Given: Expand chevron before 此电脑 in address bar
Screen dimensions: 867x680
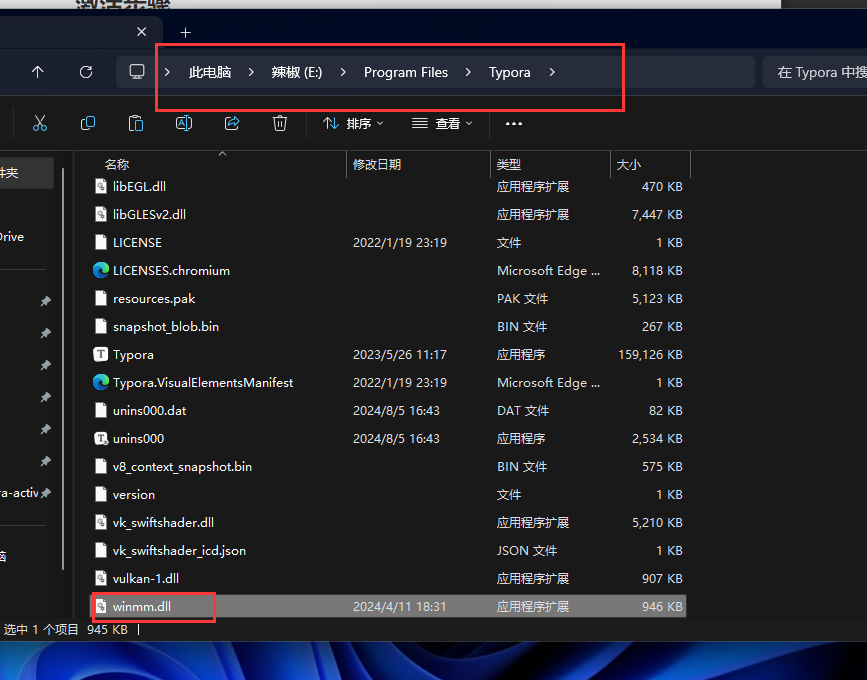Looking at the screenshot, I should [167, 72].
